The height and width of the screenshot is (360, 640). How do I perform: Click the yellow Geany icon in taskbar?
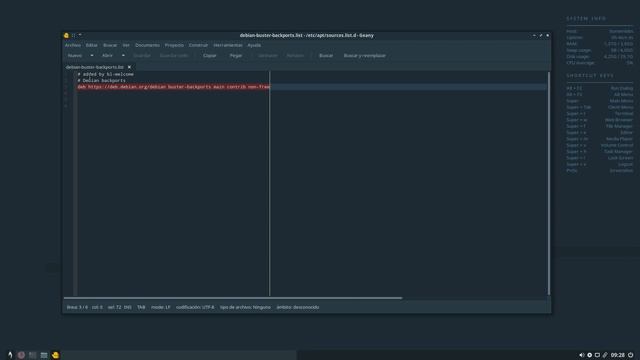(x=56, y=355)
